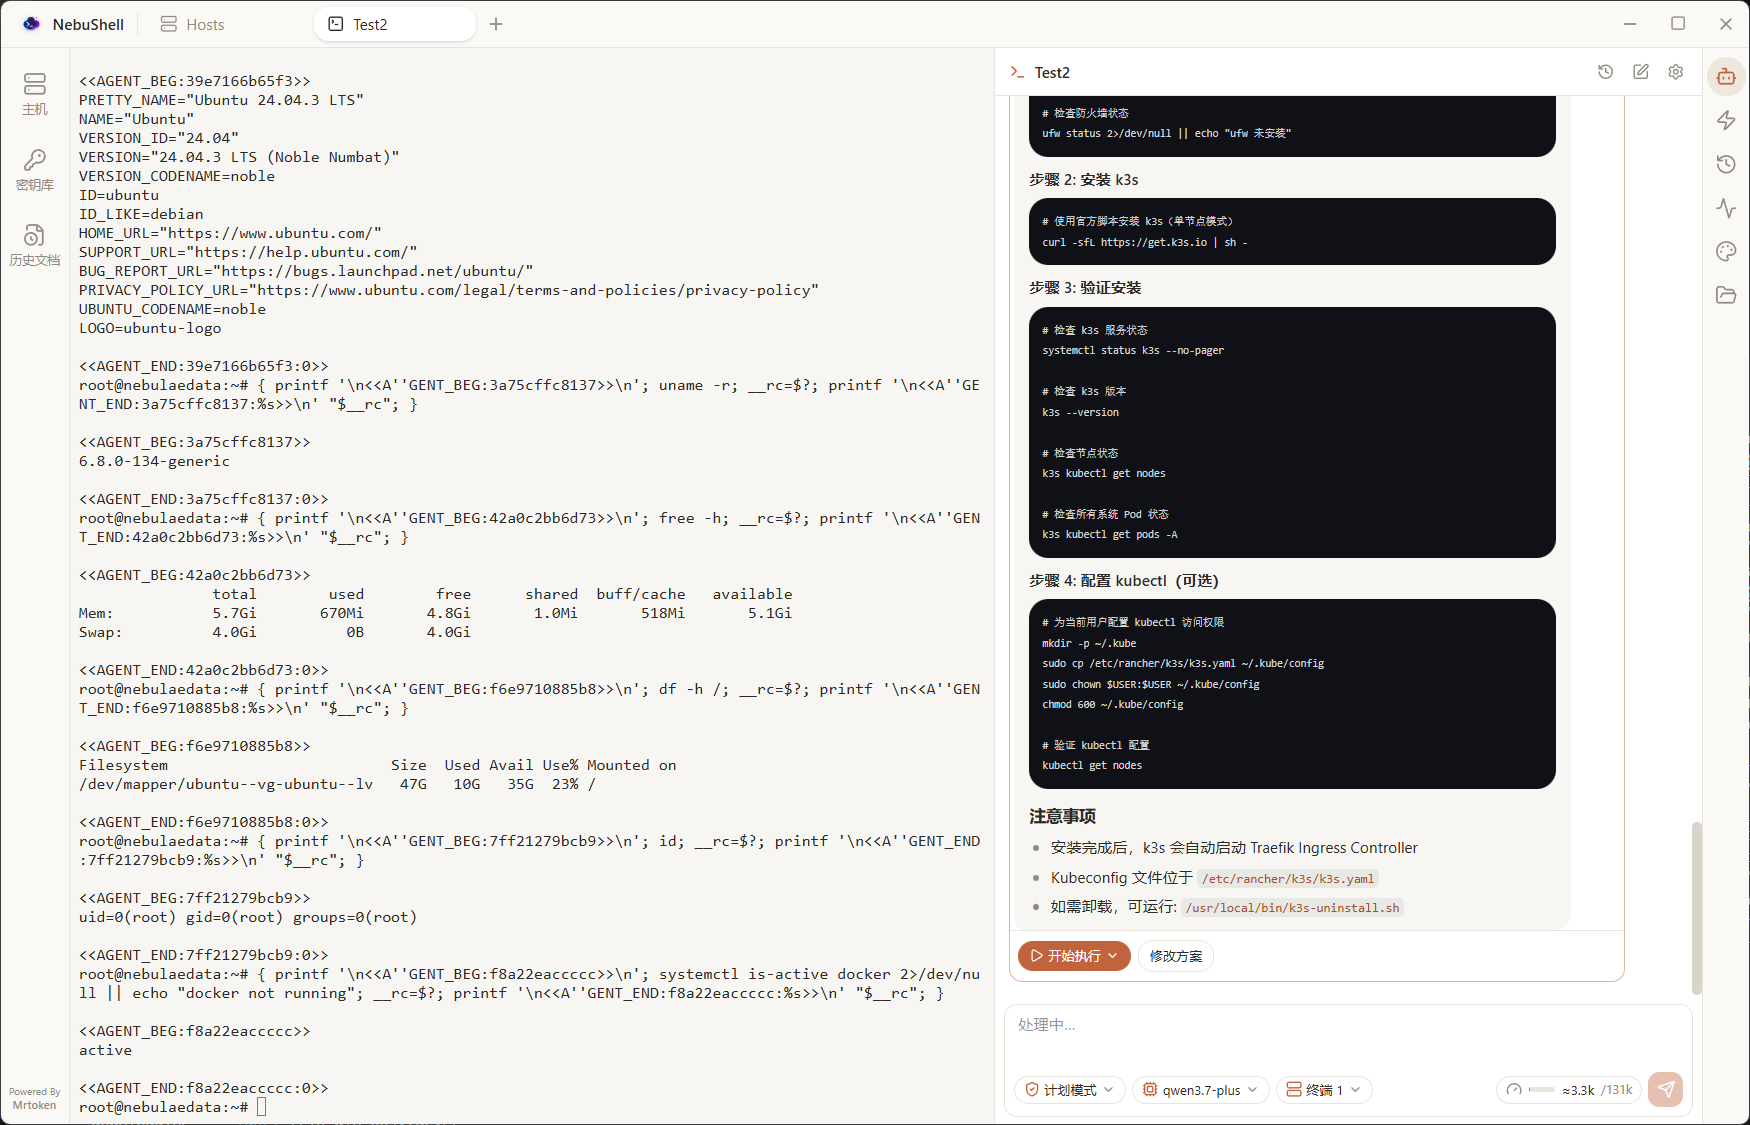This screenshot has height=1125, width=1750.
Task: Open the theme palette icon
Action: (x=1726, y=251)
